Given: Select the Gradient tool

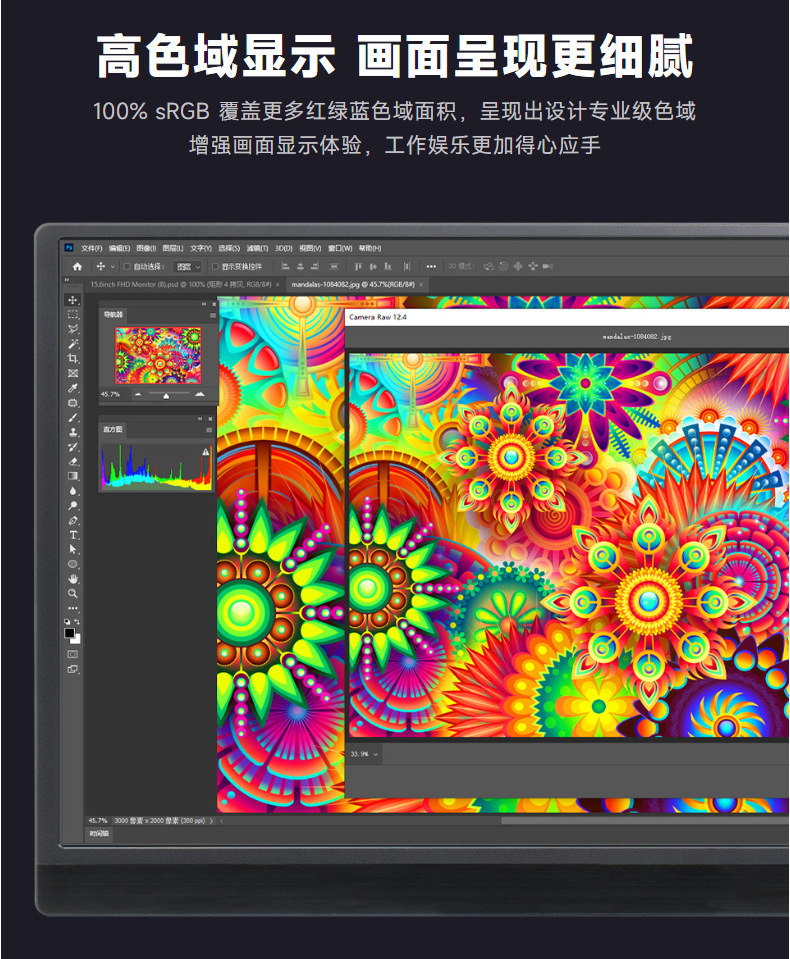Looking at the screenshot, I should coord(73,476).
